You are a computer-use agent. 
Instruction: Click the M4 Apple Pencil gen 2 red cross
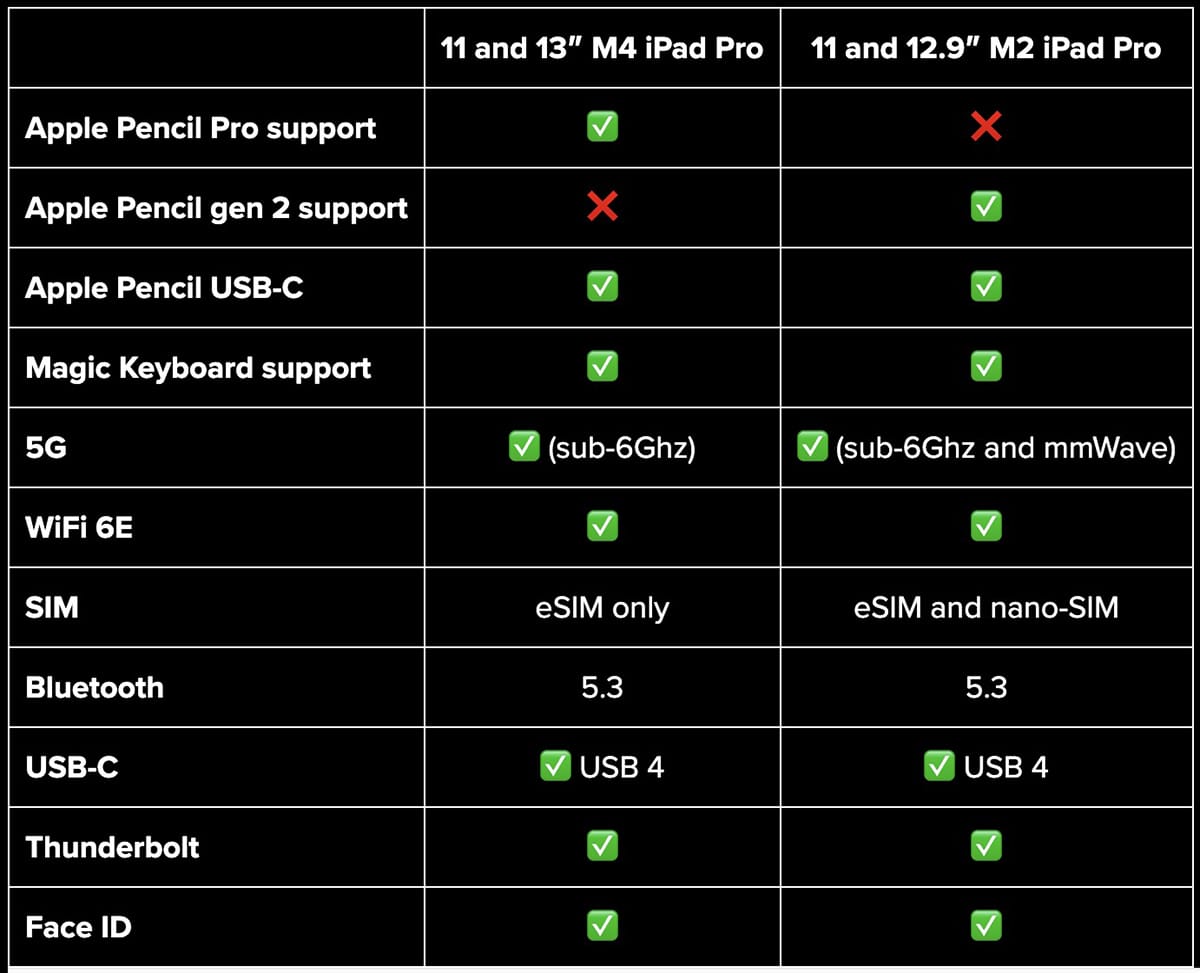pos(601,207)
